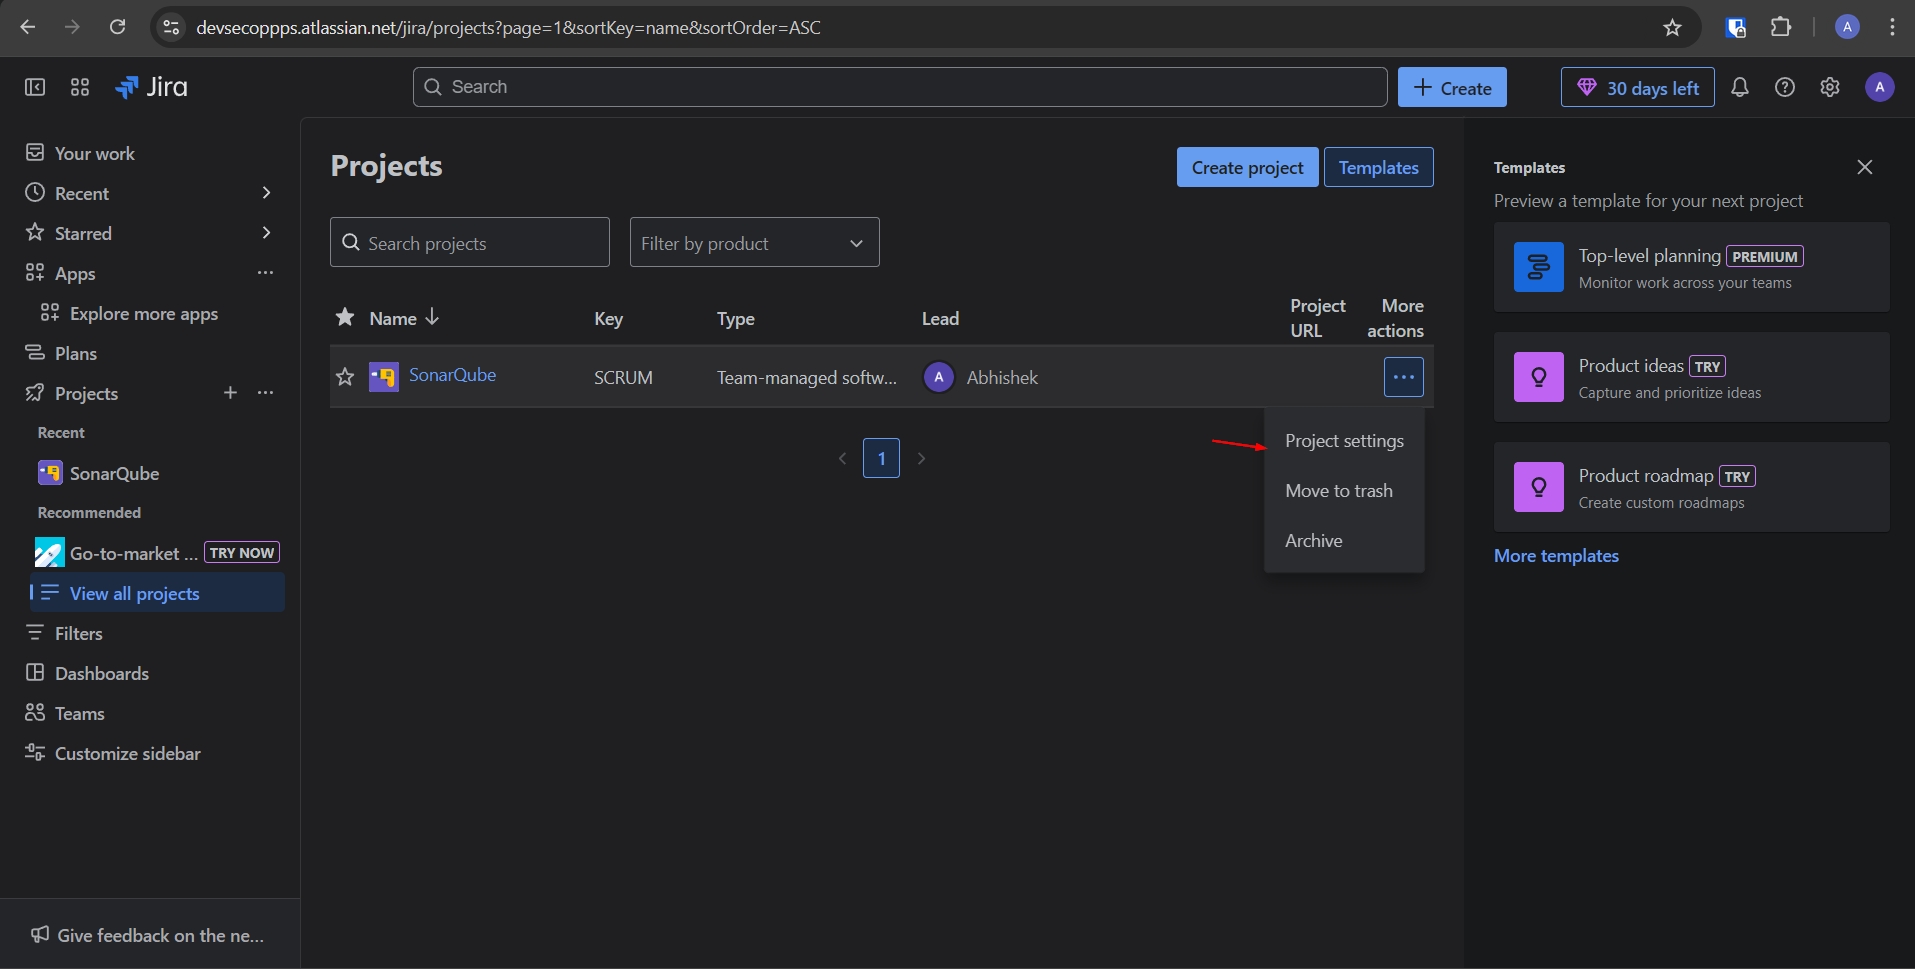The width and height of the screenshot is (1915, 969).
Task: Collapse the Jira sidebar toggle icon
Action: click(35, 87)
